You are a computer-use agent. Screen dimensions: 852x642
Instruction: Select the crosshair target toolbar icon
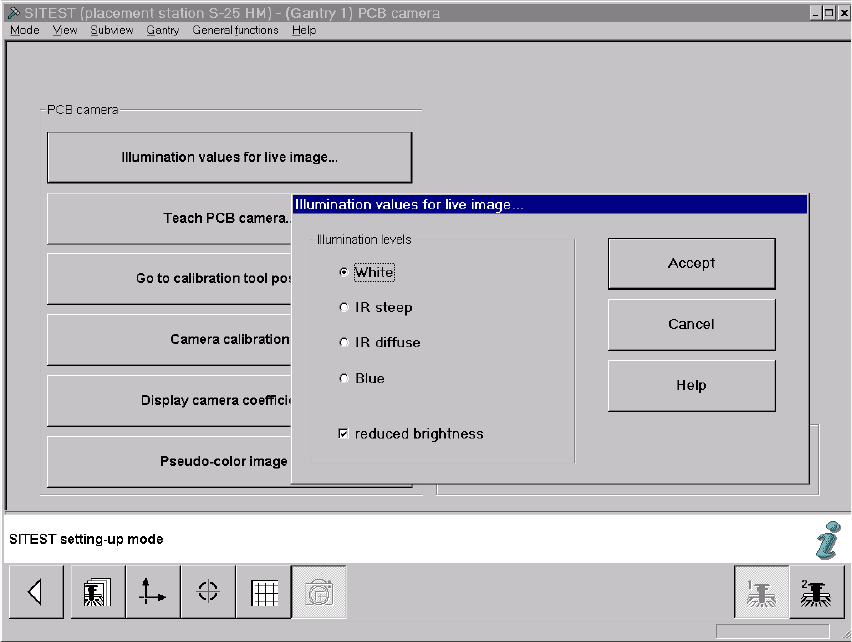coord(208,591)
